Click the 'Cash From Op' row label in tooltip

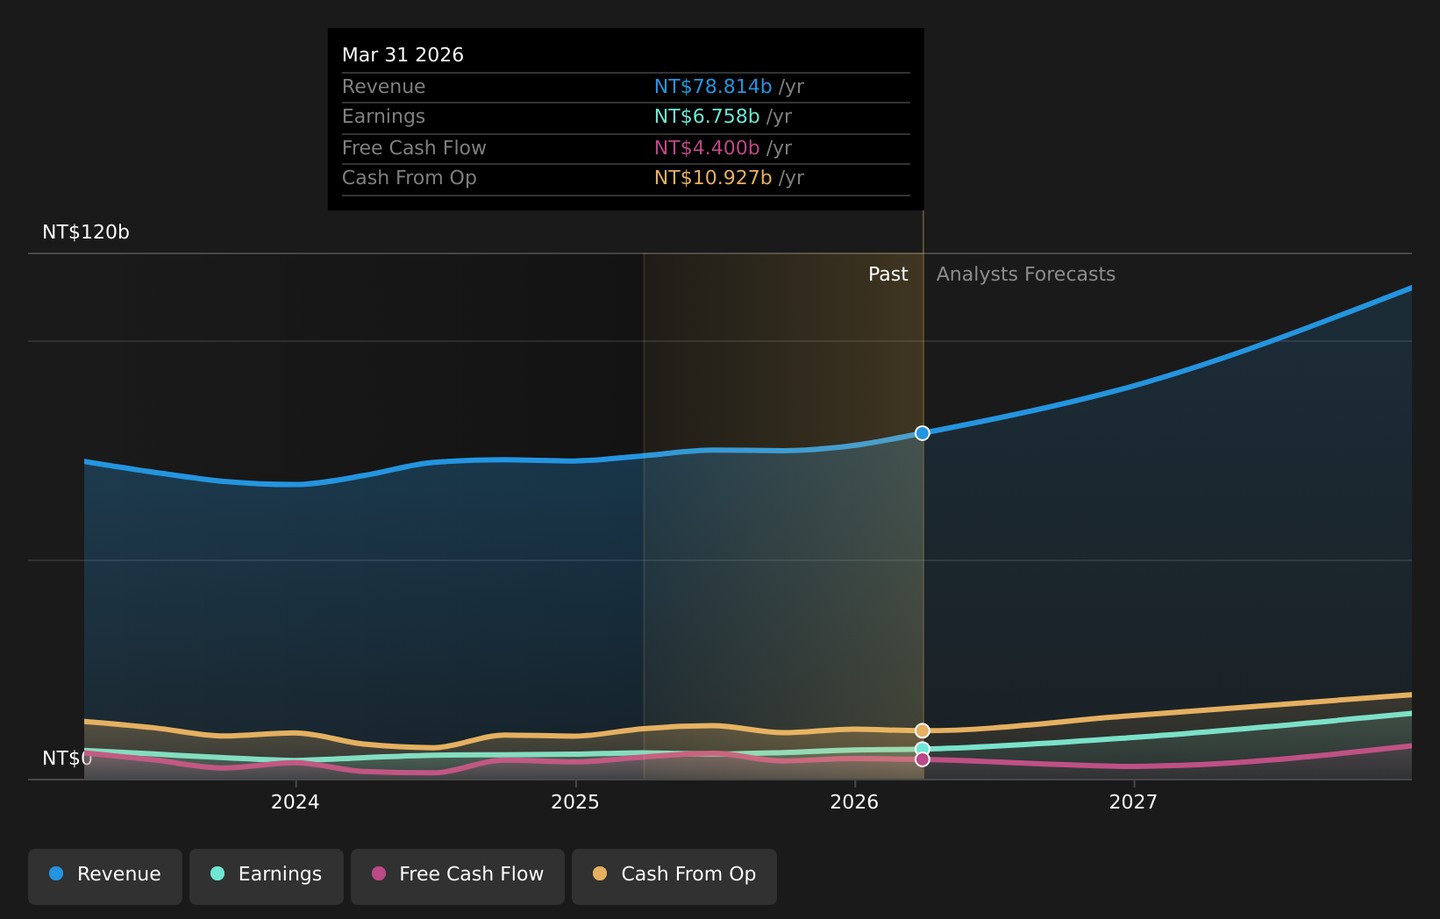point(409,178)
